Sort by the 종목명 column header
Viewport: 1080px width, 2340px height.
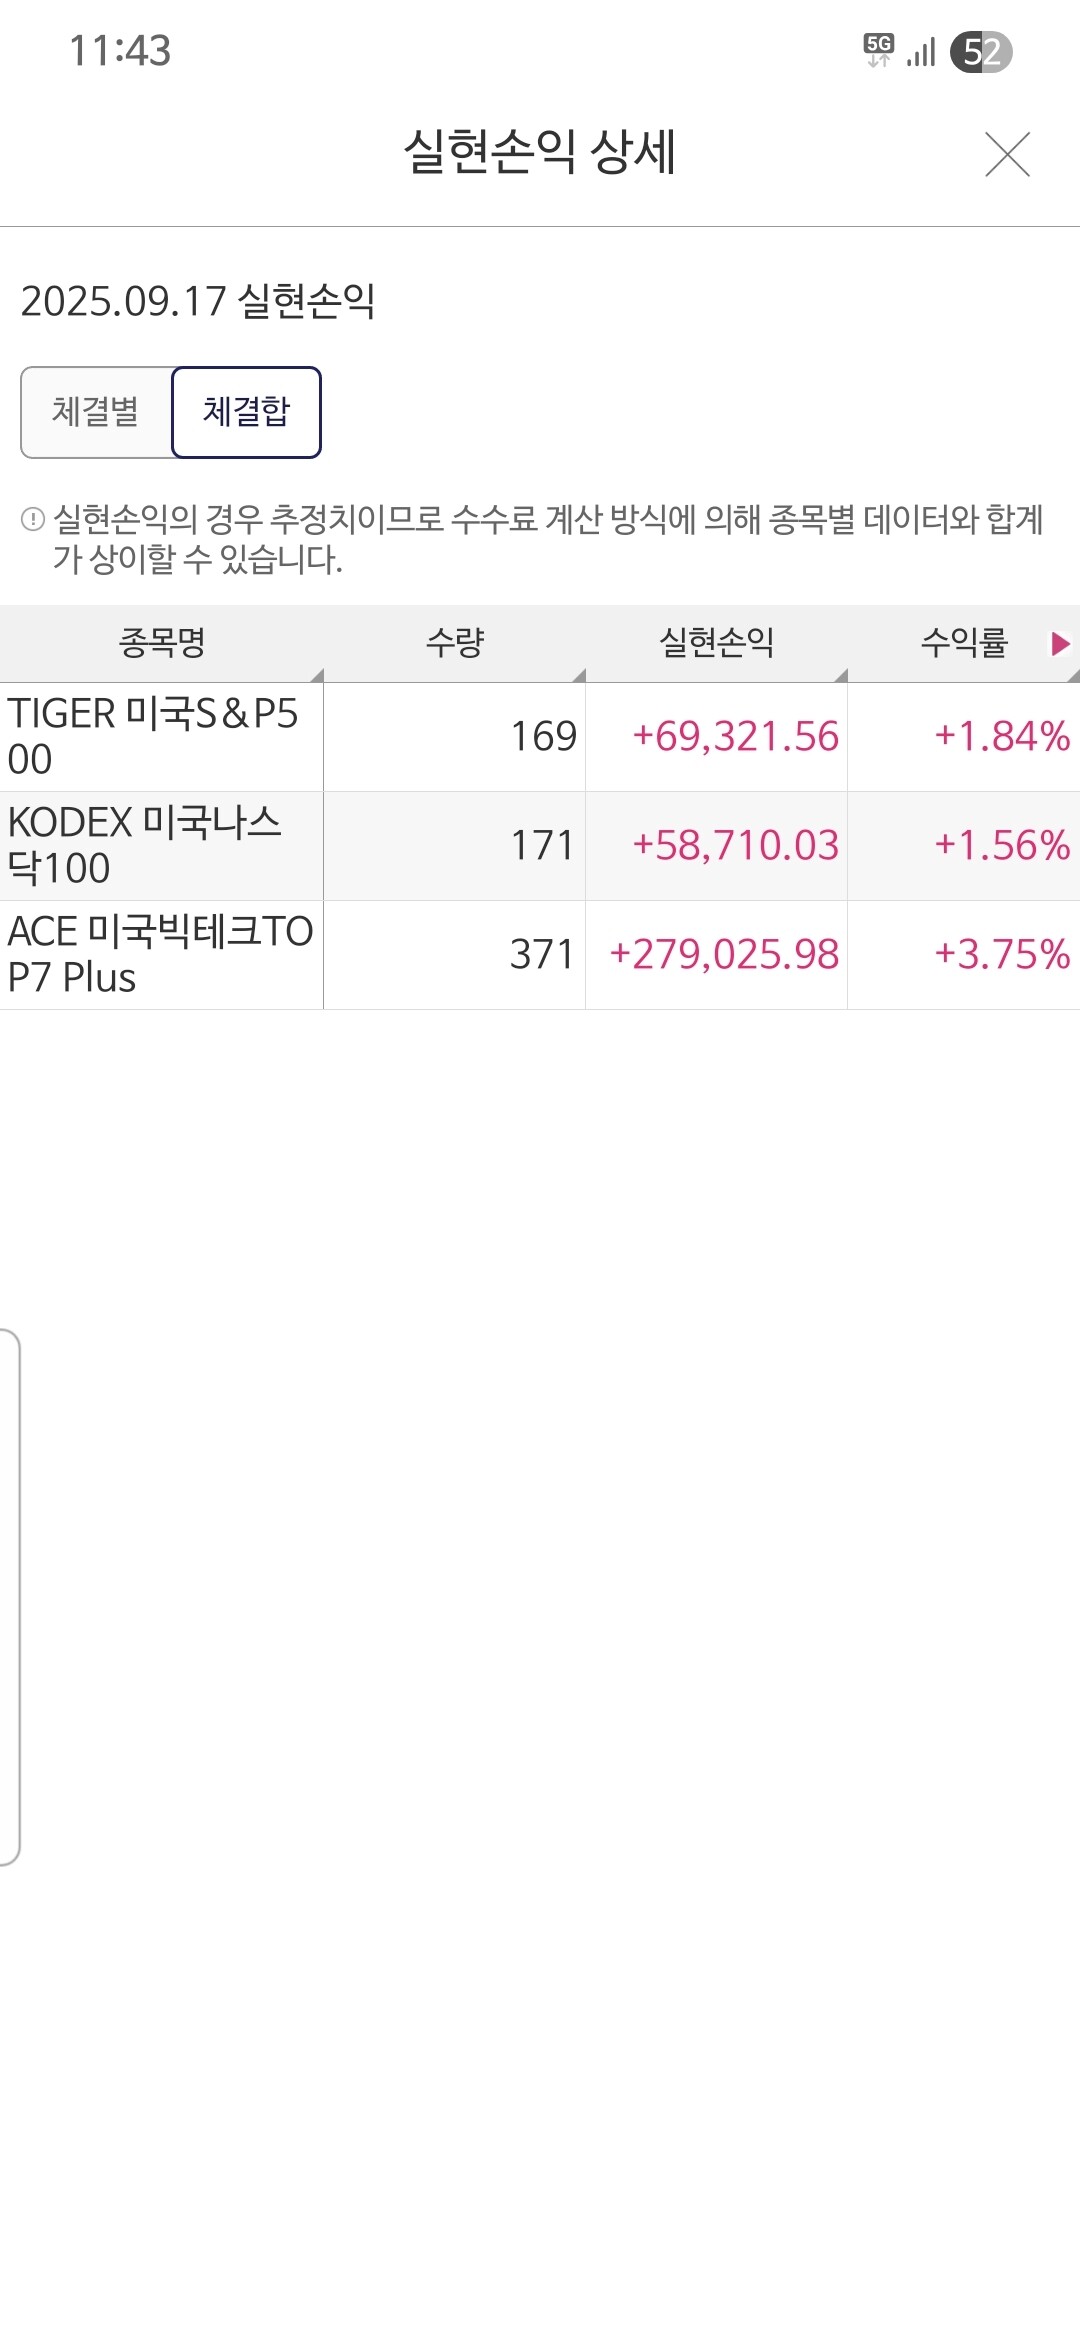tap(162, 643)
